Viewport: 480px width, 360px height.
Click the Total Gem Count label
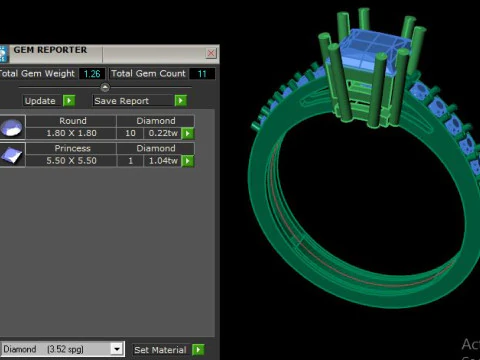148,74
